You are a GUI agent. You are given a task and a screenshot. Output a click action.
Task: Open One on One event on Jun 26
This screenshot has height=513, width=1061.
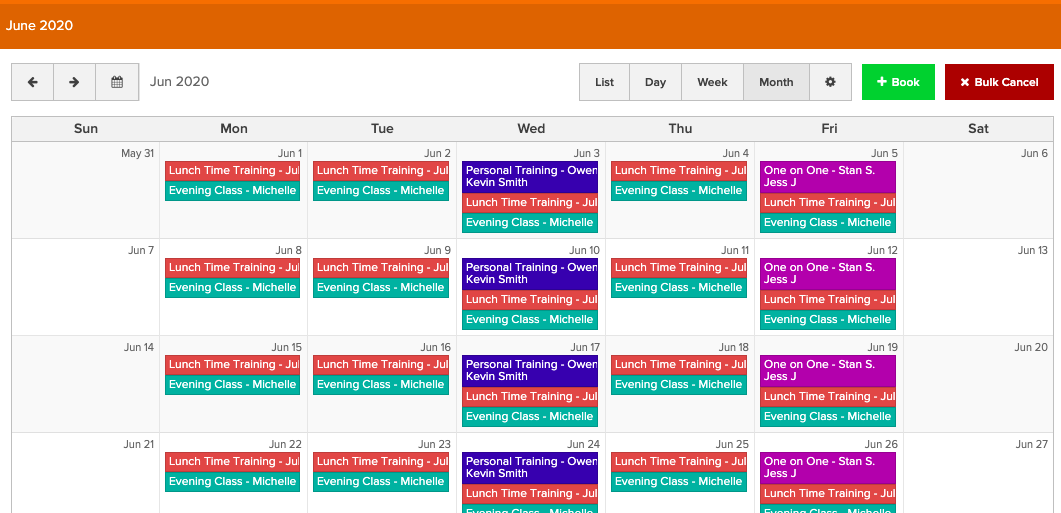click(827, 468)
